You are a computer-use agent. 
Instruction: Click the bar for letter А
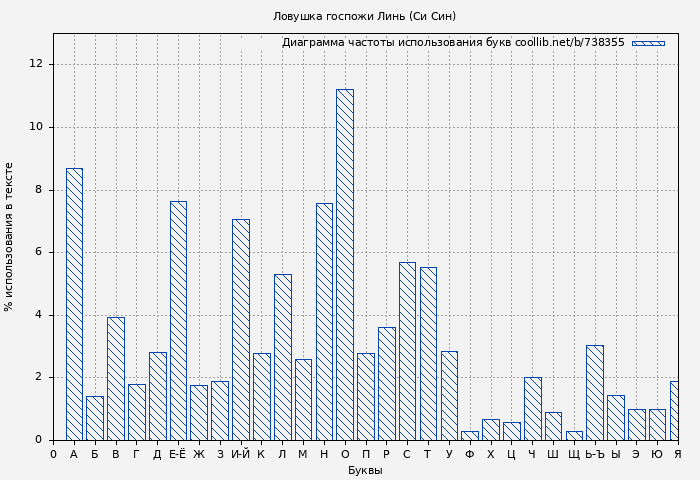(74, 304)
